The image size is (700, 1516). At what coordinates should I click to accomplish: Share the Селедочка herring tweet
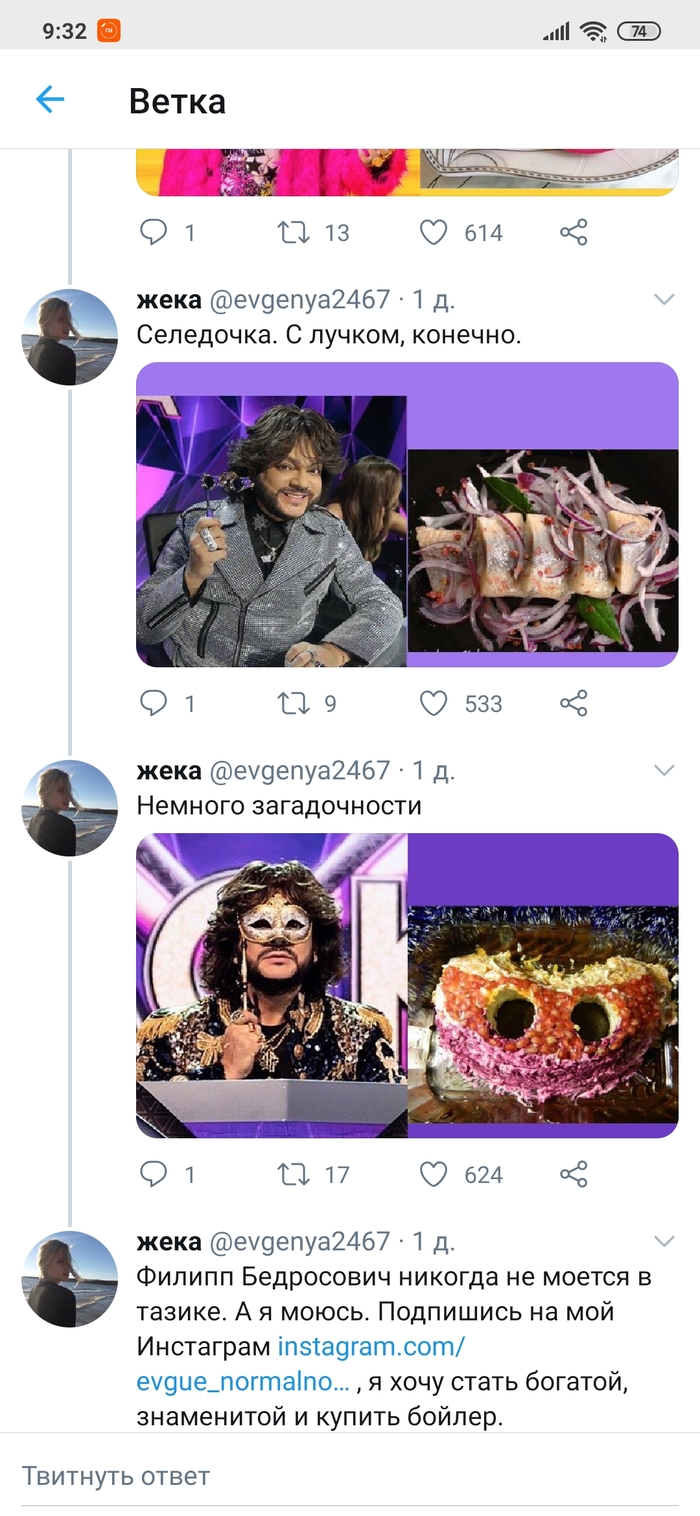coord(573,703)
